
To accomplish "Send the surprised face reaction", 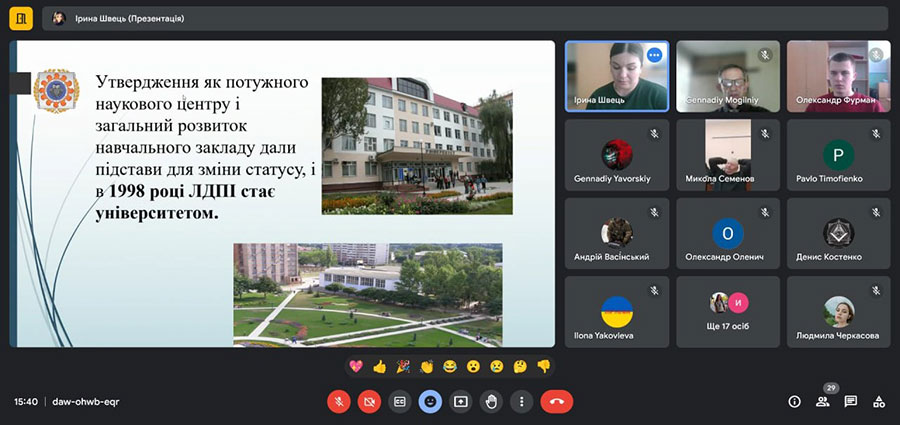I will (x=473, y=366).
